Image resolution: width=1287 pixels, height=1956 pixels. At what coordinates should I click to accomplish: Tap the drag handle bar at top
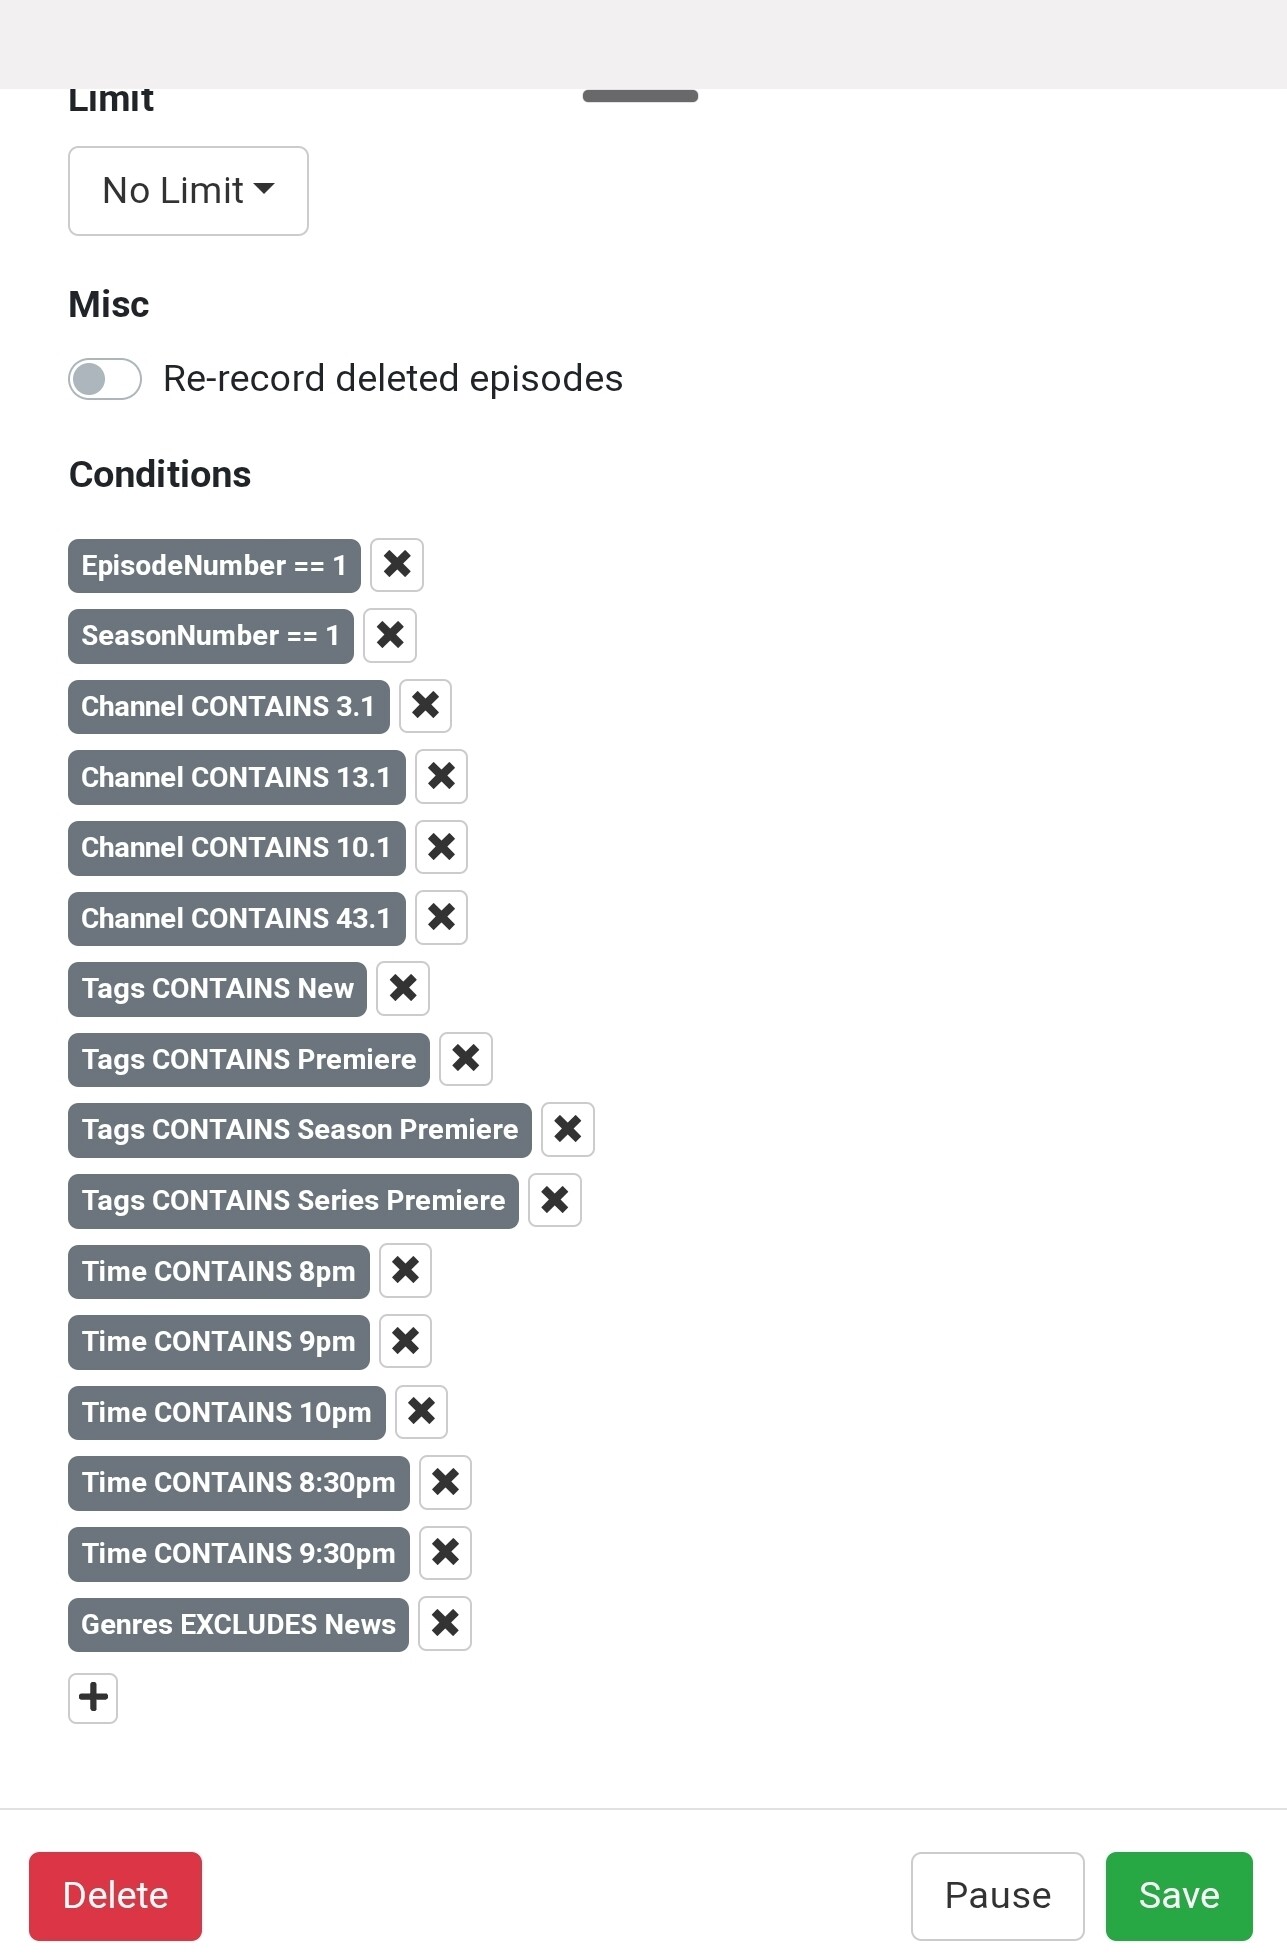(640, 96)
